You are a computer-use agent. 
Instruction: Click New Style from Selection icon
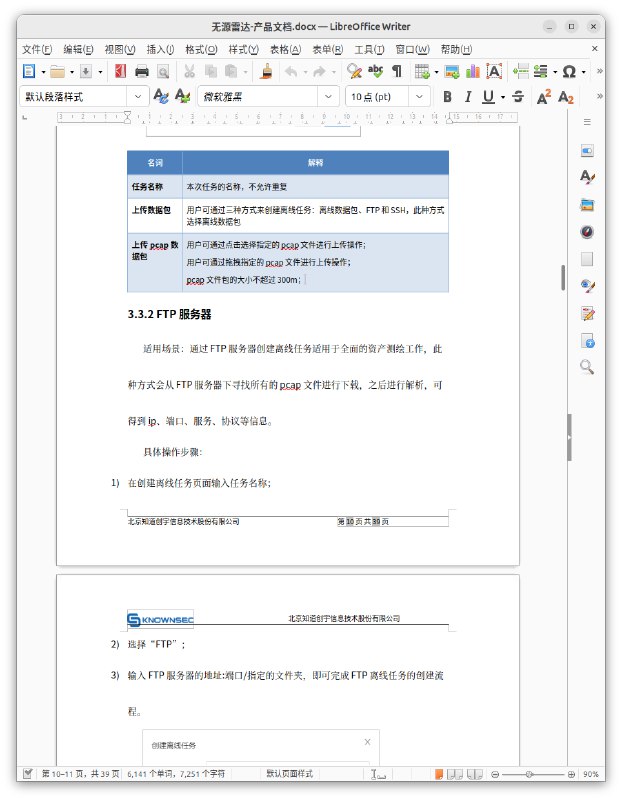pyautogui.click(x=182, y=96)
